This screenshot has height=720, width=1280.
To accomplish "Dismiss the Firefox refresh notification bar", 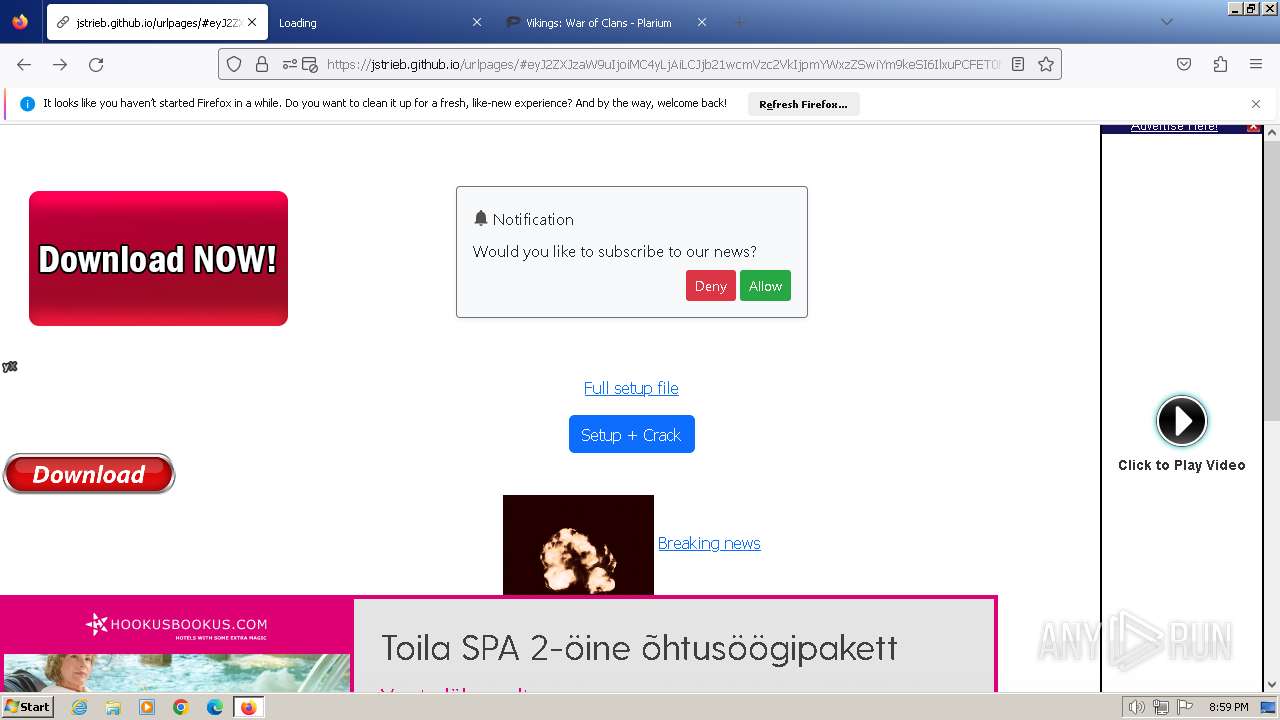I will [1256, 104].
